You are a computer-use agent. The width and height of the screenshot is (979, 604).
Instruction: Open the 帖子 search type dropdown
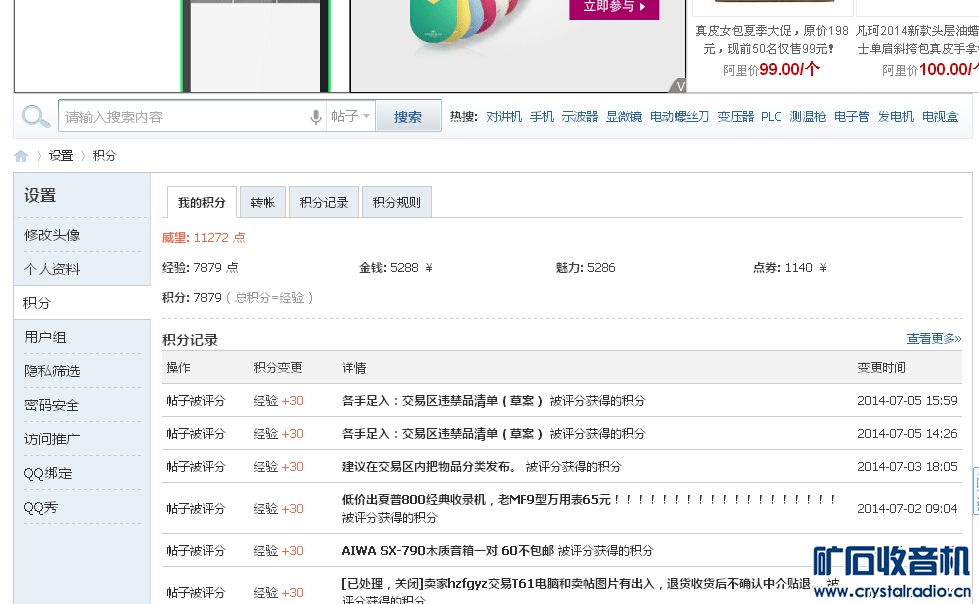(x=350, y=116)
